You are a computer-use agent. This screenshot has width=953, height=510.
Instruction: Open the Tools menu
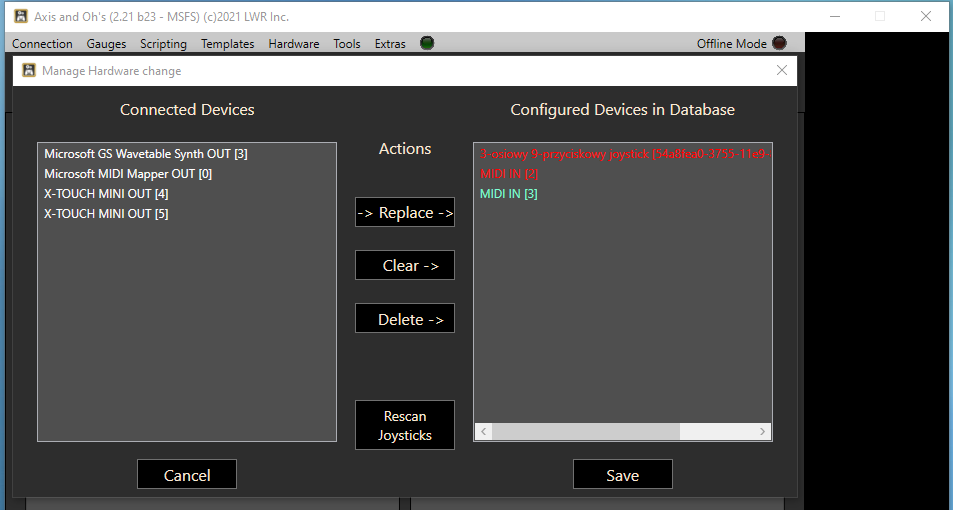[x=346, y=44]
